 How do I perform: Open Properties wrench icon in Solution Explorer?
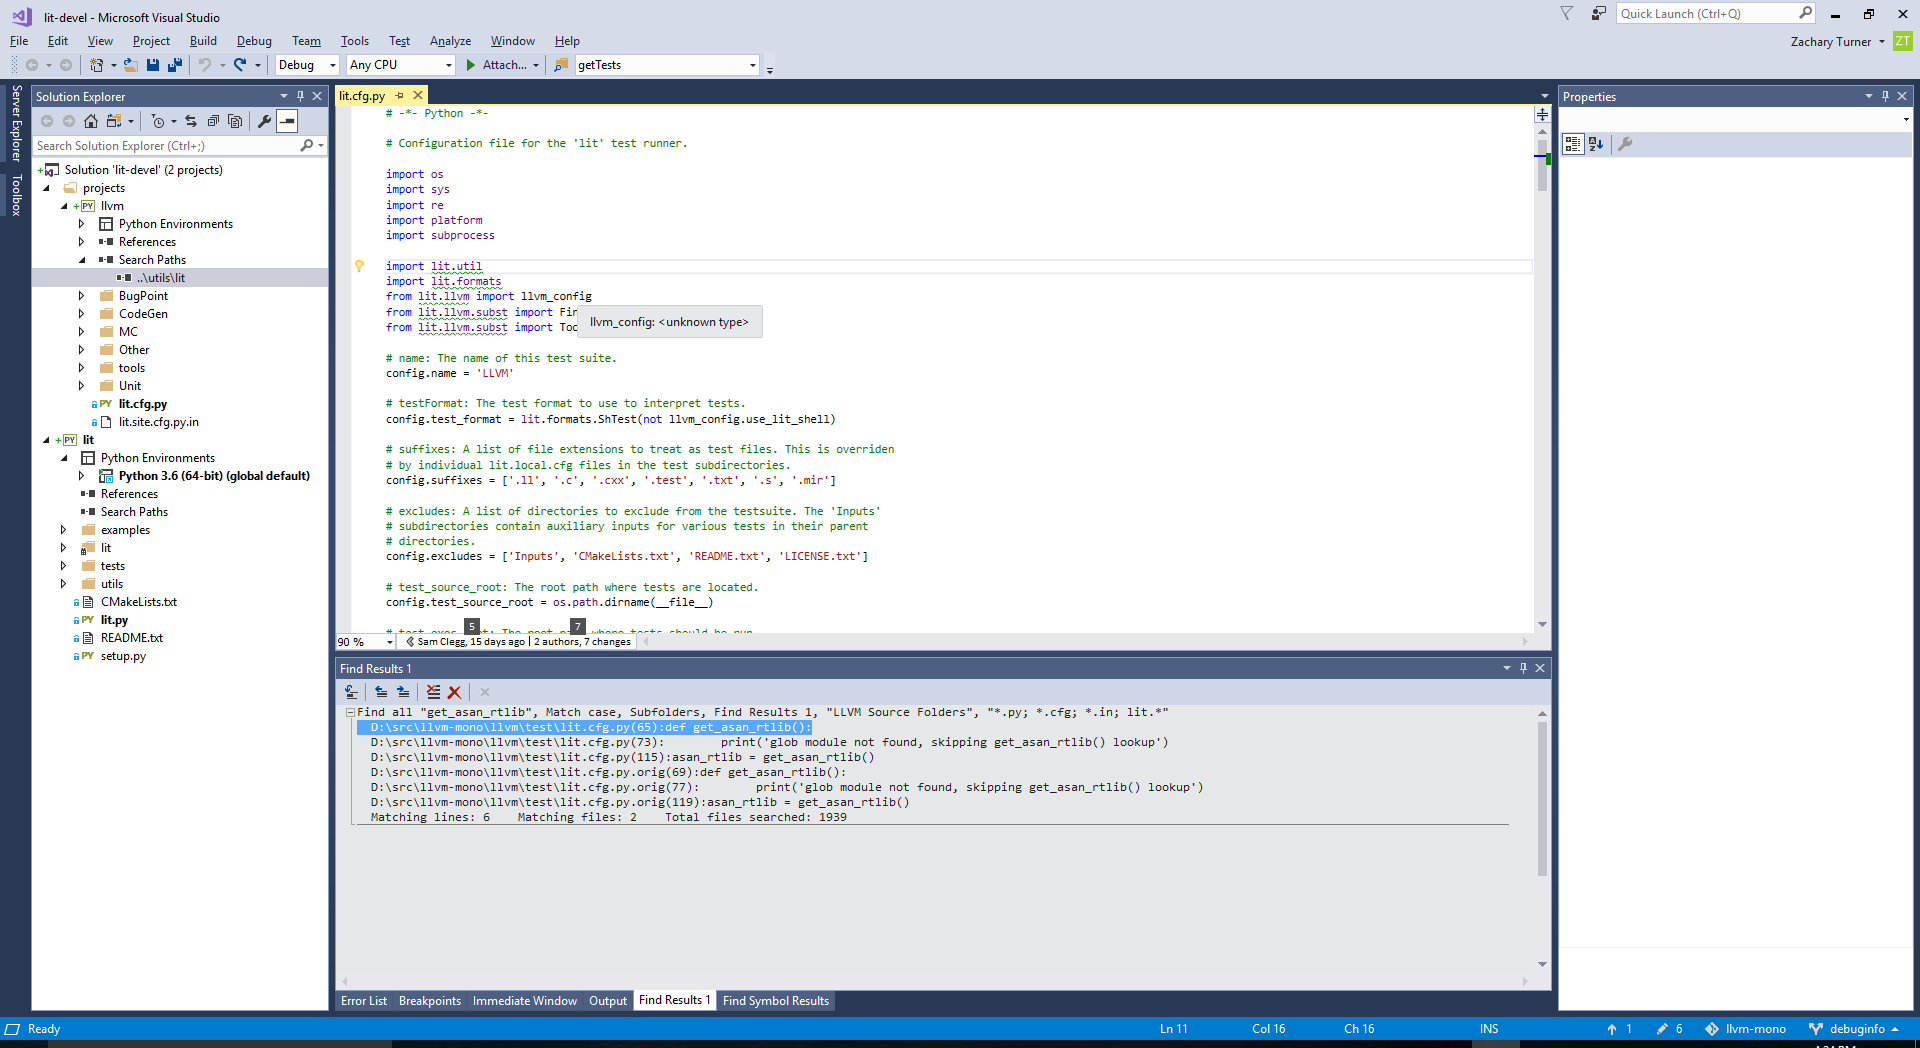pos(265,121)
